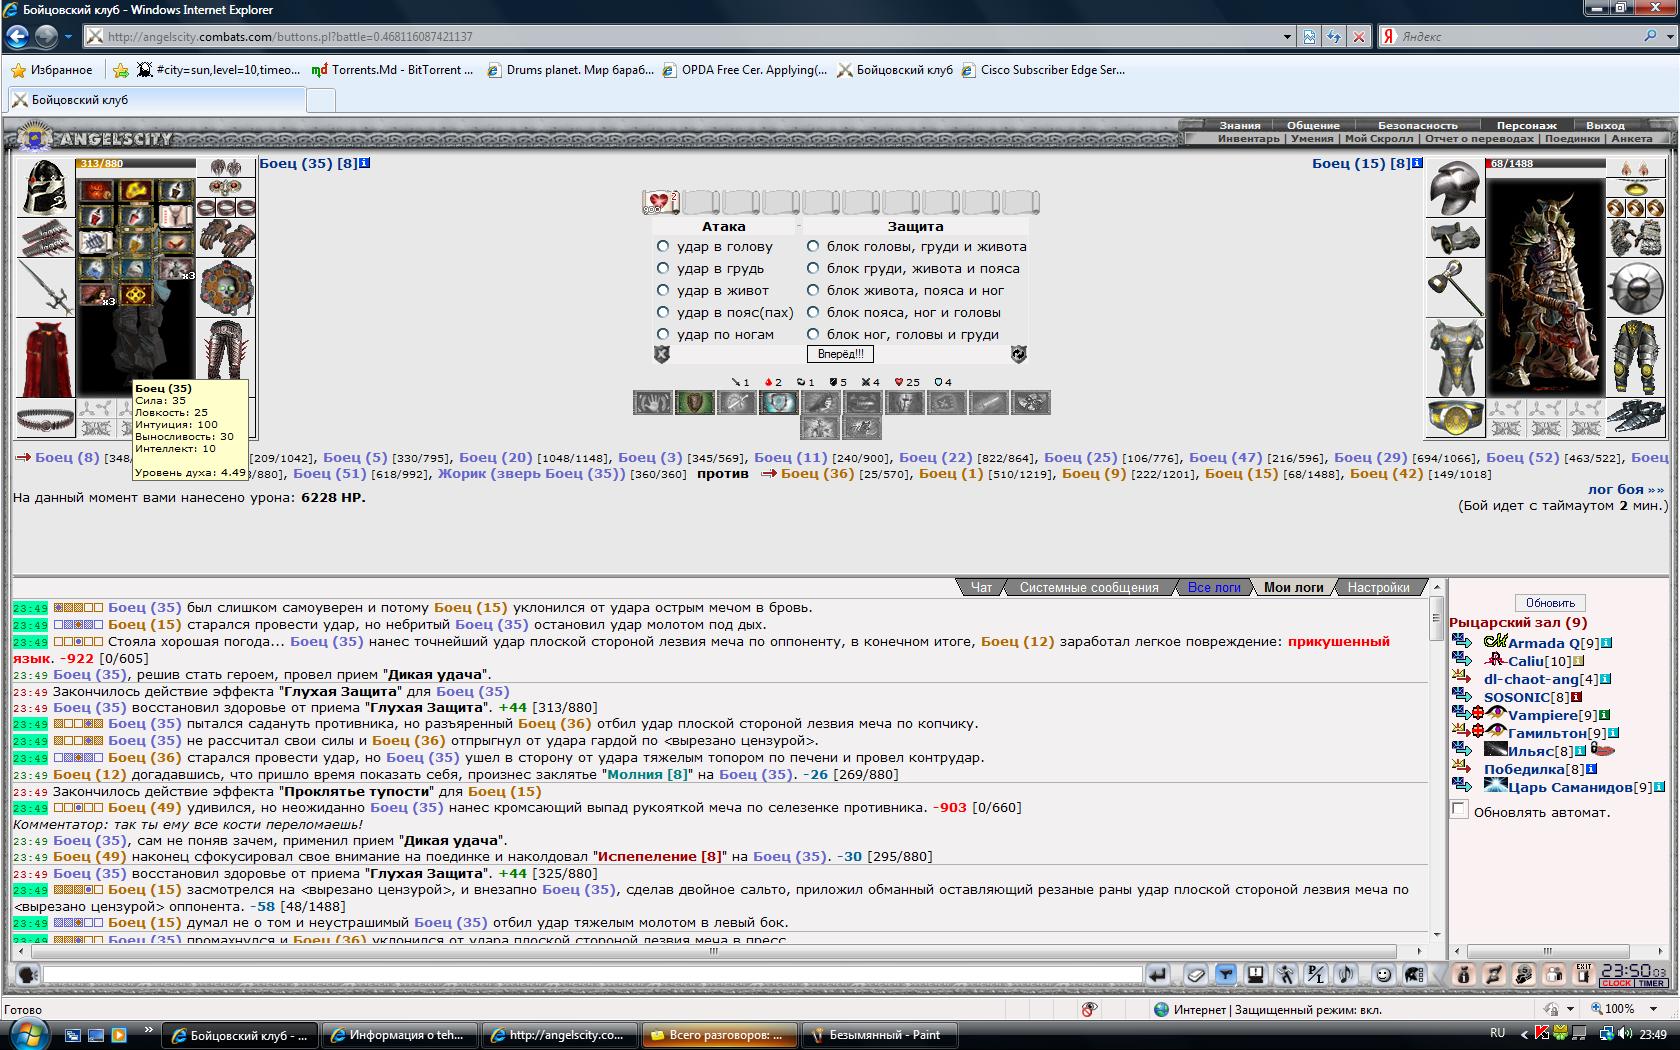Image resolution: width=1680 pixels, height=1050 pixels.
Task: Open the 'Инвентарь' submenu item
Action: (x=1248, y=139)
